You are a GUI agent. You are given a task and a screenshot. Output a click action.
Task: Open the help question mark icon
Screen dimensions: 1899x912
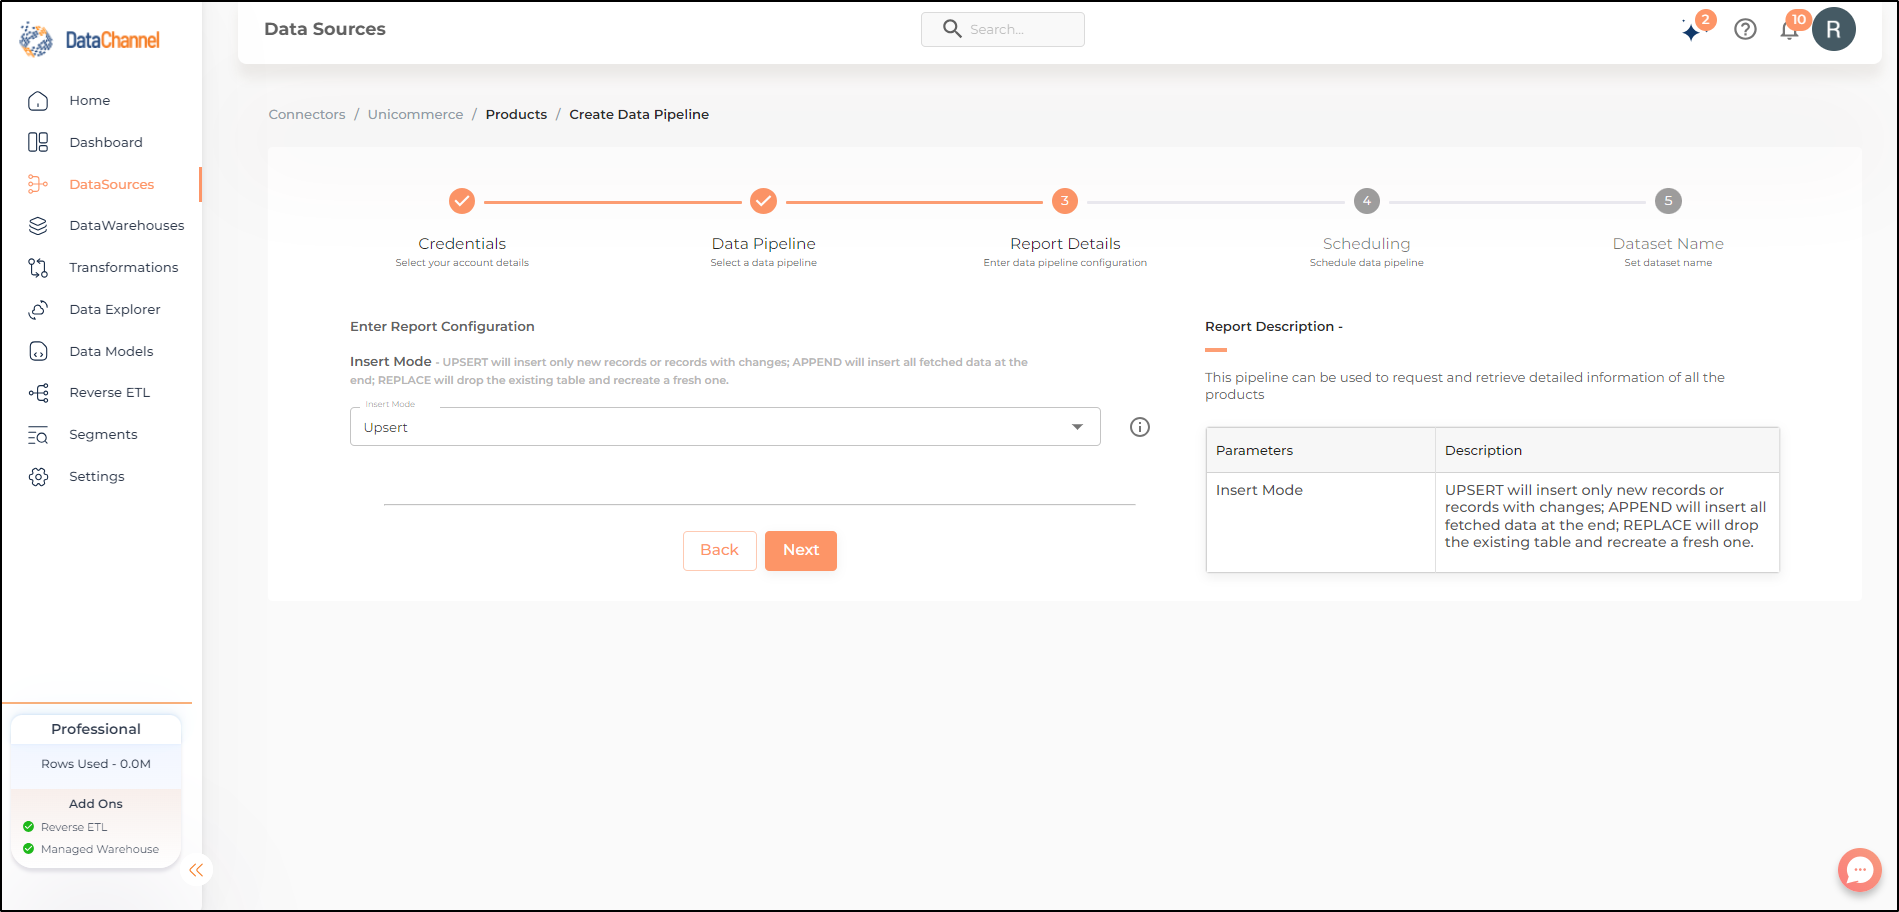pyautogui.click(x=1745, y=30)
